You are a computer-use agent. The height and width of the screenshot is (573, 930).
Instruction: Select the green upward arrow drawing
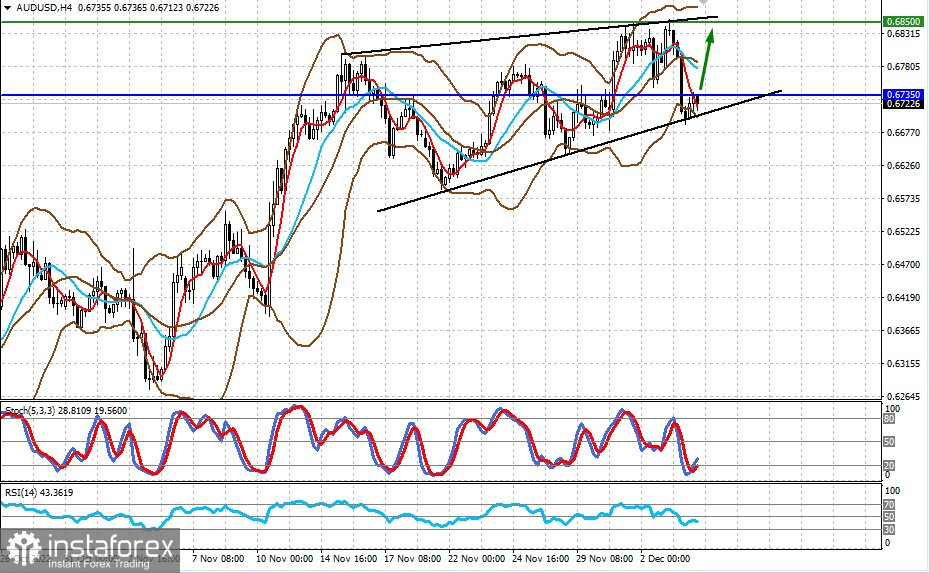tap(706, 59)
